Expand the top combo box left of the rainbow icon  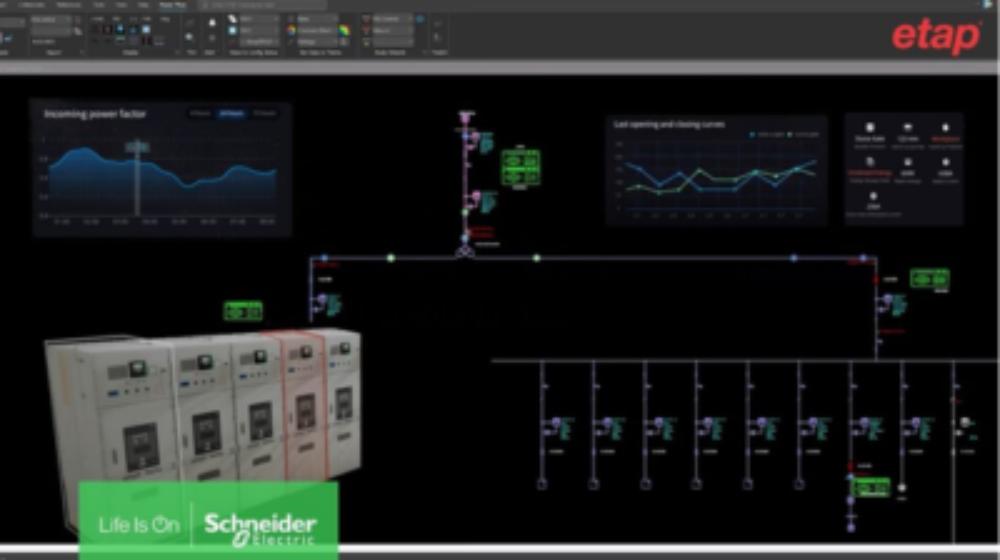pyautogui.click(x=316, y=18)
